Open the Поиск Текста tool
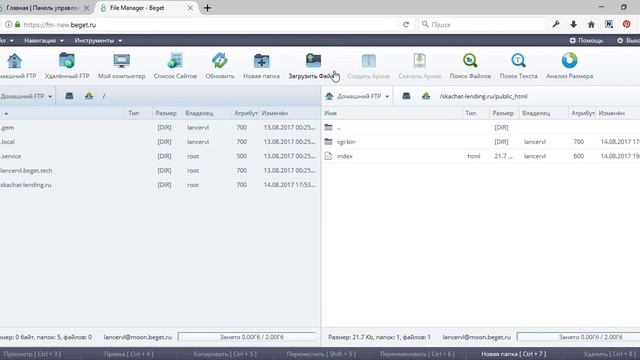 [x=518, y=61]
